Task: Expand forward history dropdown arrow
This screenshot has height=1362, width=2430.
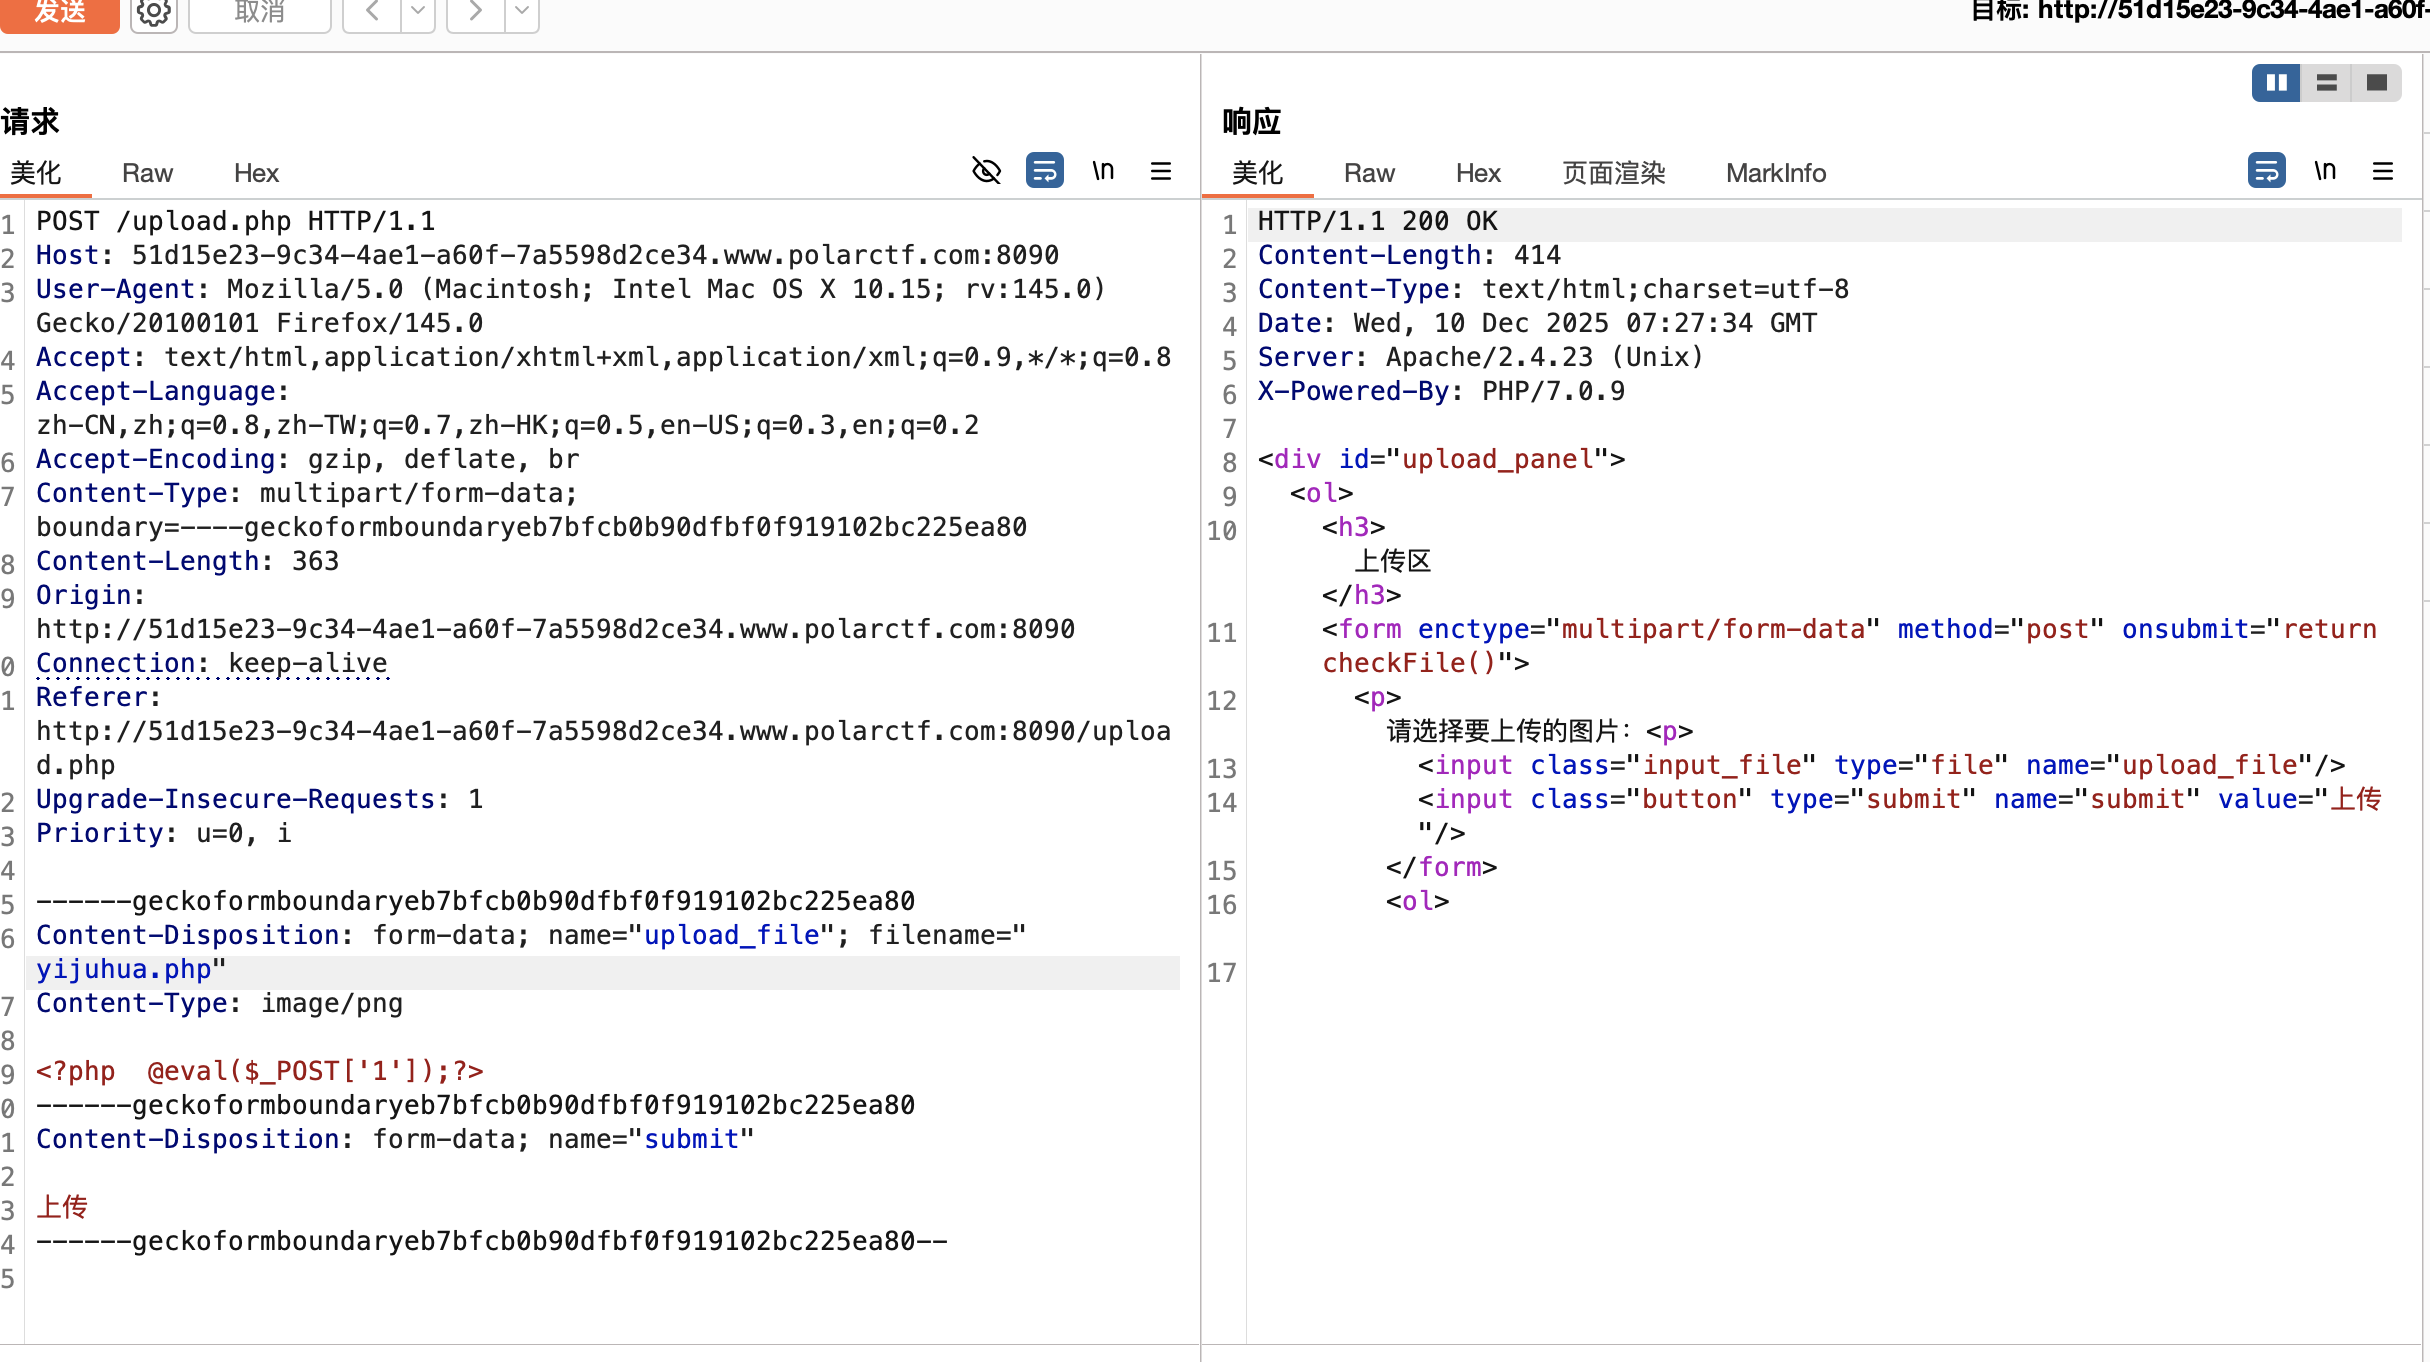Action: 522,12
